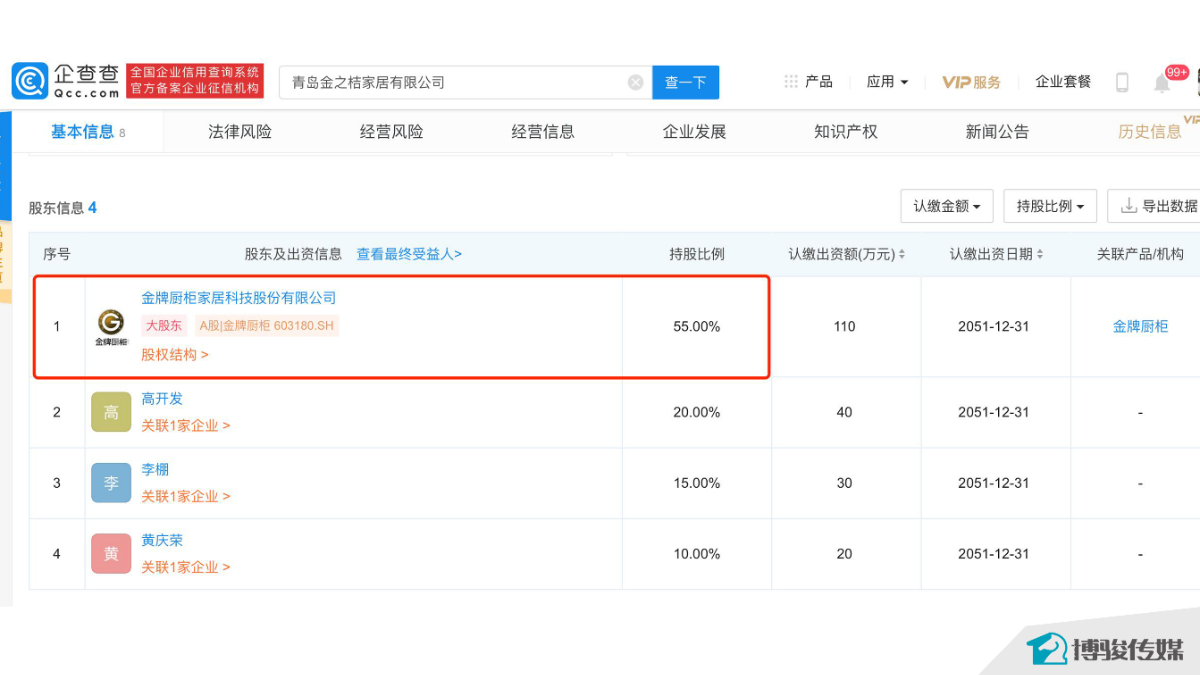The width and height of the screenshot is (1200, 675).
Task: Go to the 经营信息 tab
Action: 543,132
